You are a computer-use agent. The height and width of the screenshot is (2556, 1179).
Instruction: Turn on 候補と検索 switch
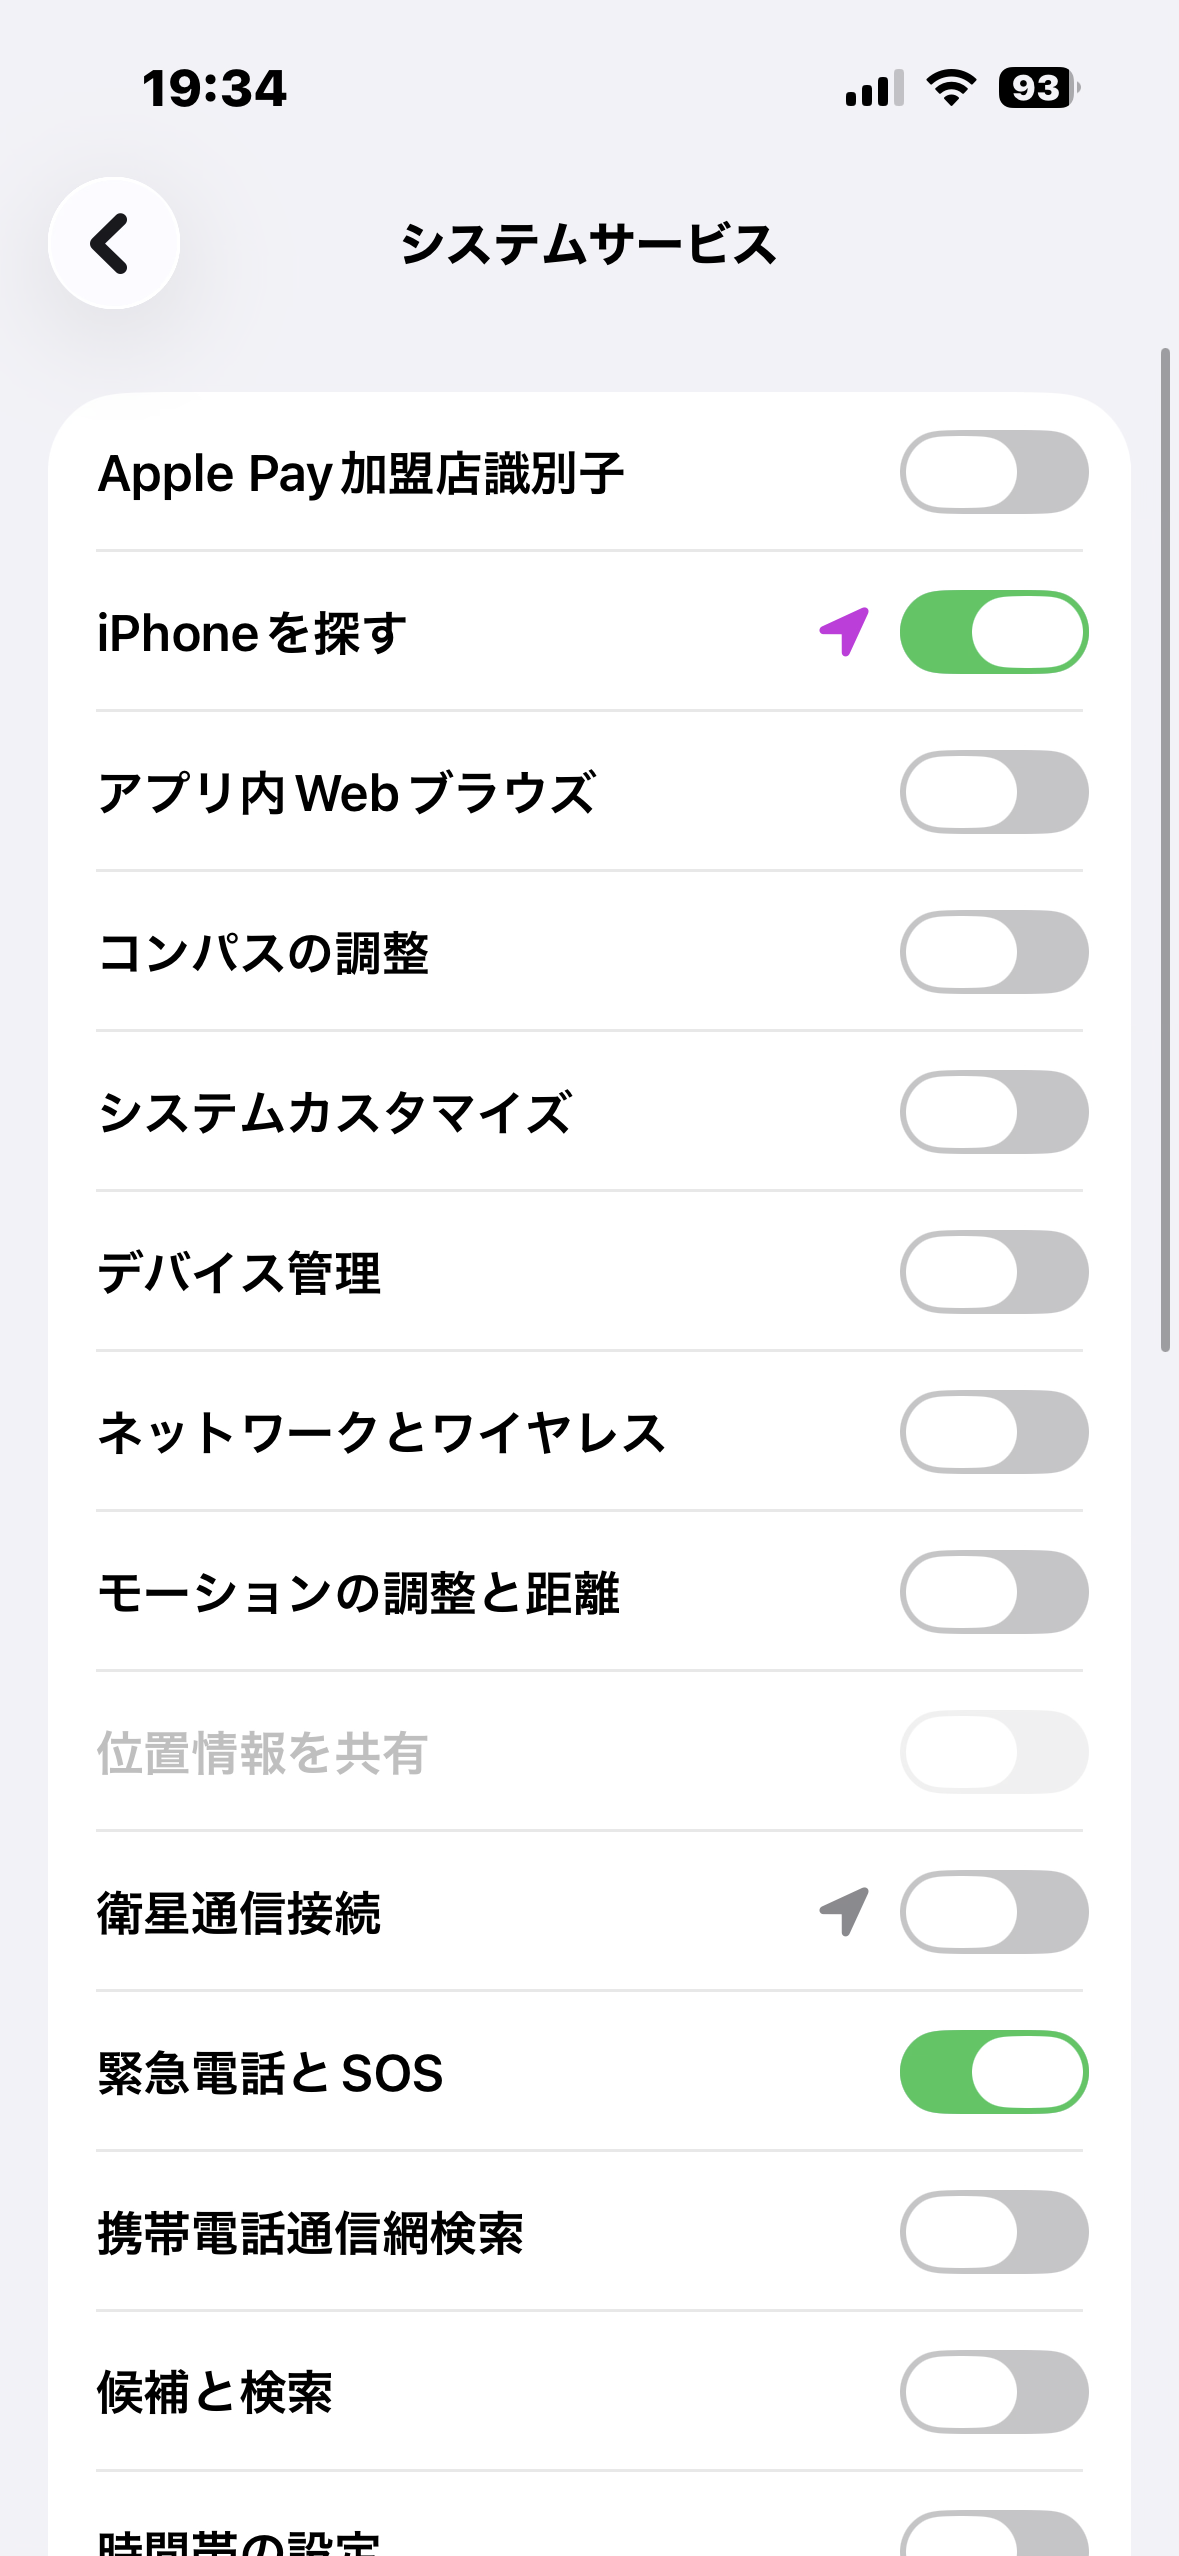tap(993, 2392)
